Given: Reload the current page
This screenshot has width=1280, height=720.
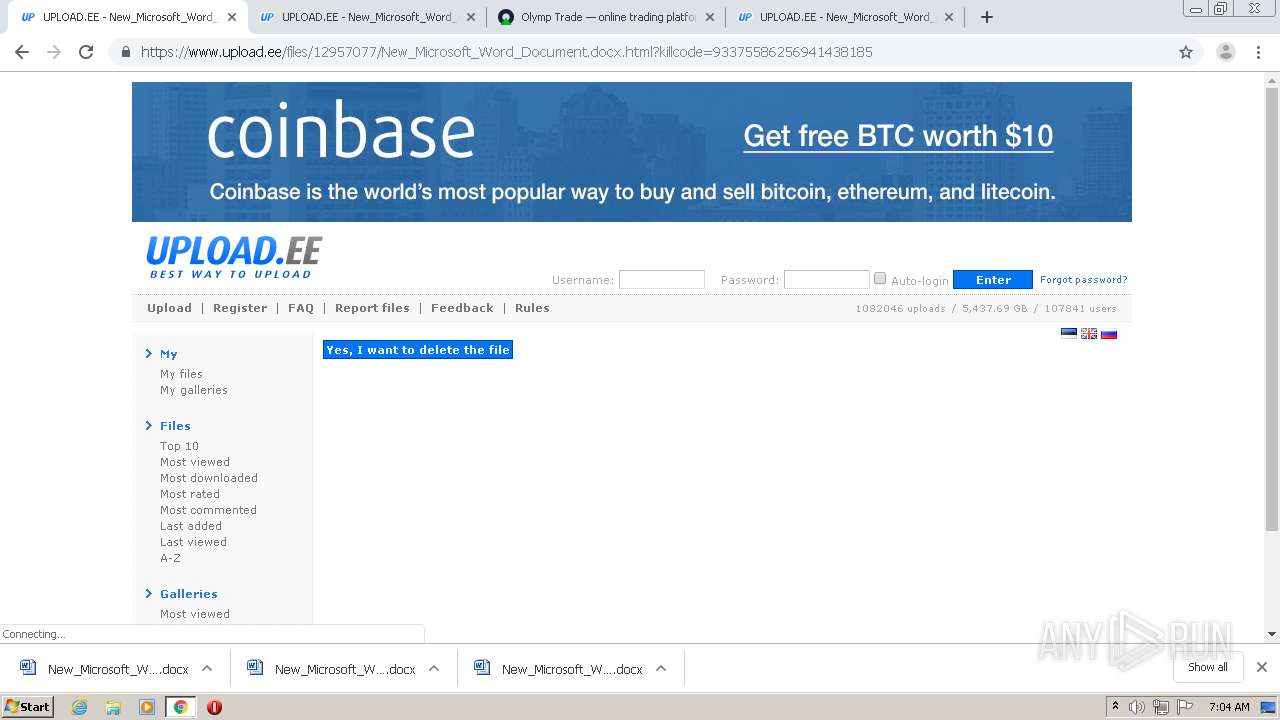Looking at the screenshot, I should click(x=86, y=52).
